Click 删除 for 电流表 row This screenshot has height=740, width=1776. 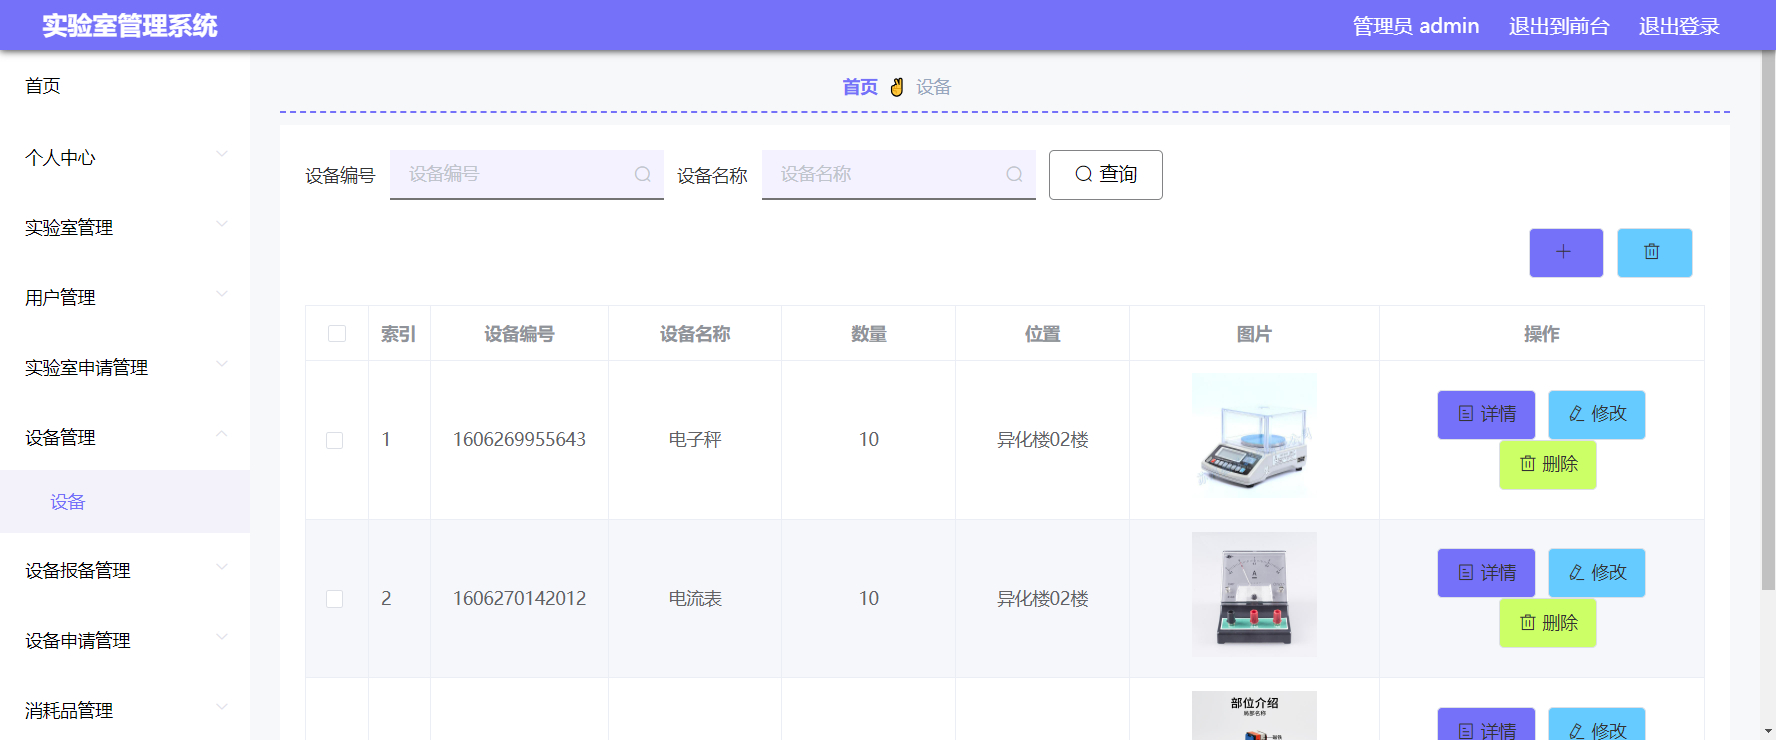click(1547, 623)
